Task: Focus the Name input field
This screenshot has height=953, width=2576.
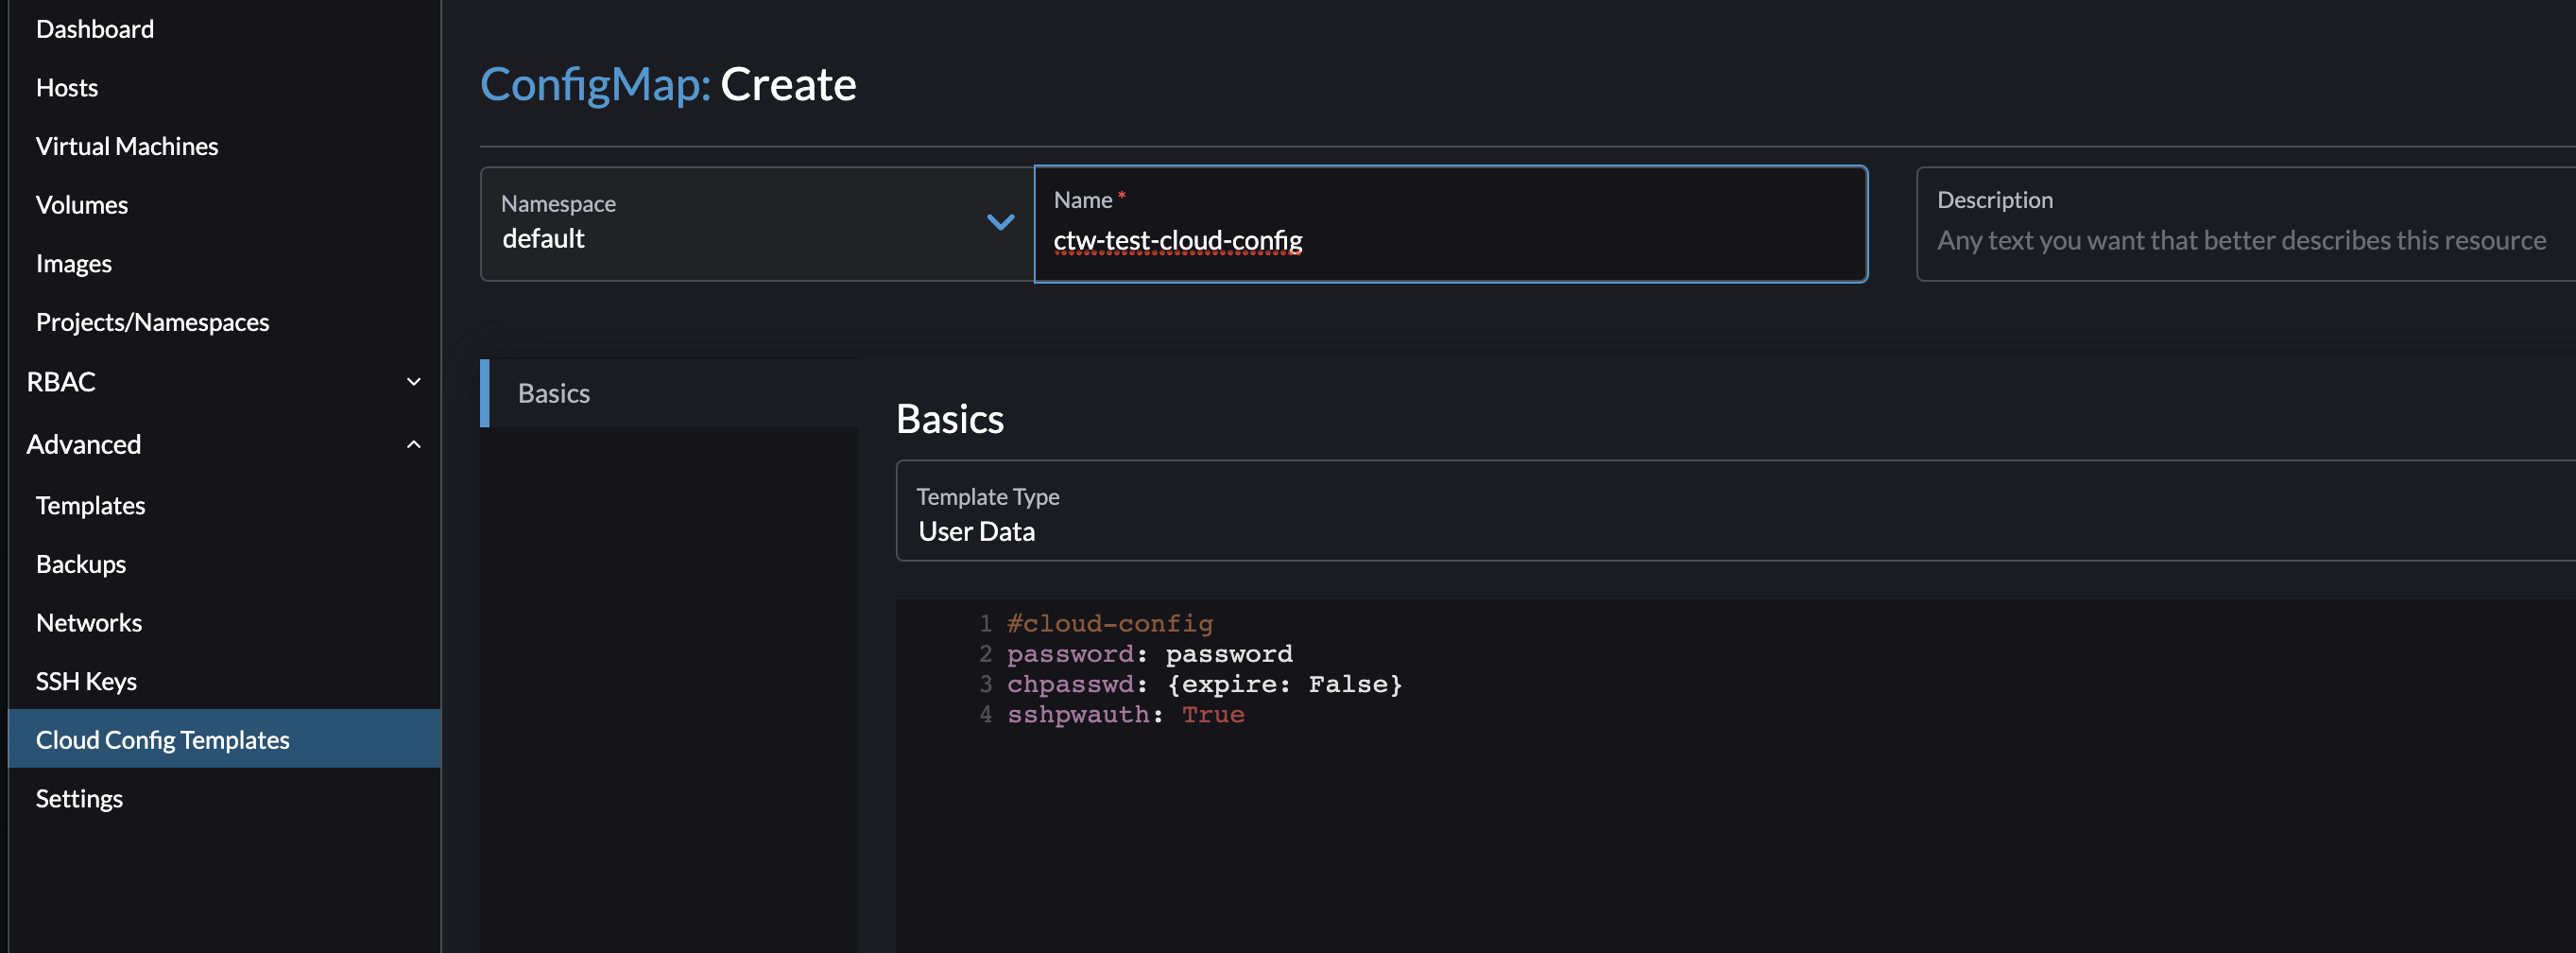Action: pos(1450,241)
